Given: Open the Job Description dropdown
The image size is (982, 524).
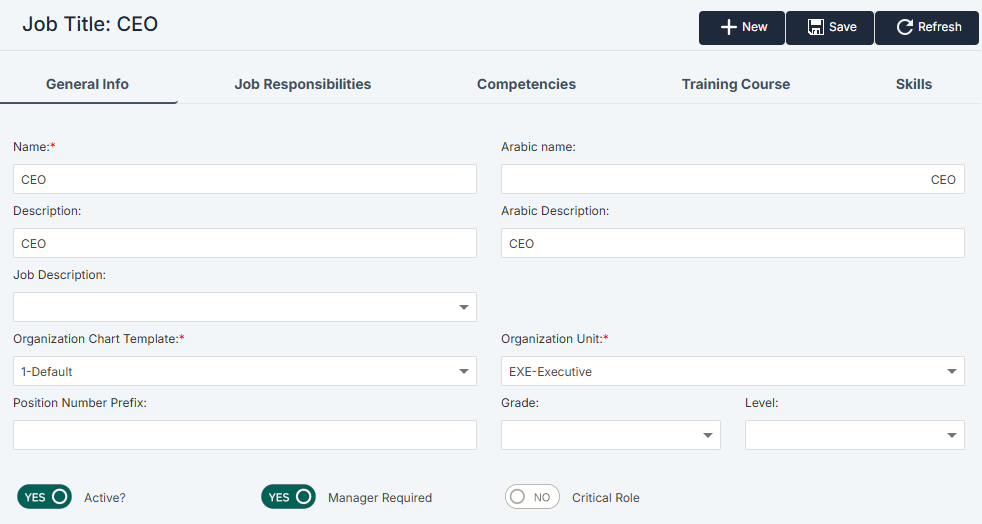Looking at the screenshot, I should (x=464, y=307).
